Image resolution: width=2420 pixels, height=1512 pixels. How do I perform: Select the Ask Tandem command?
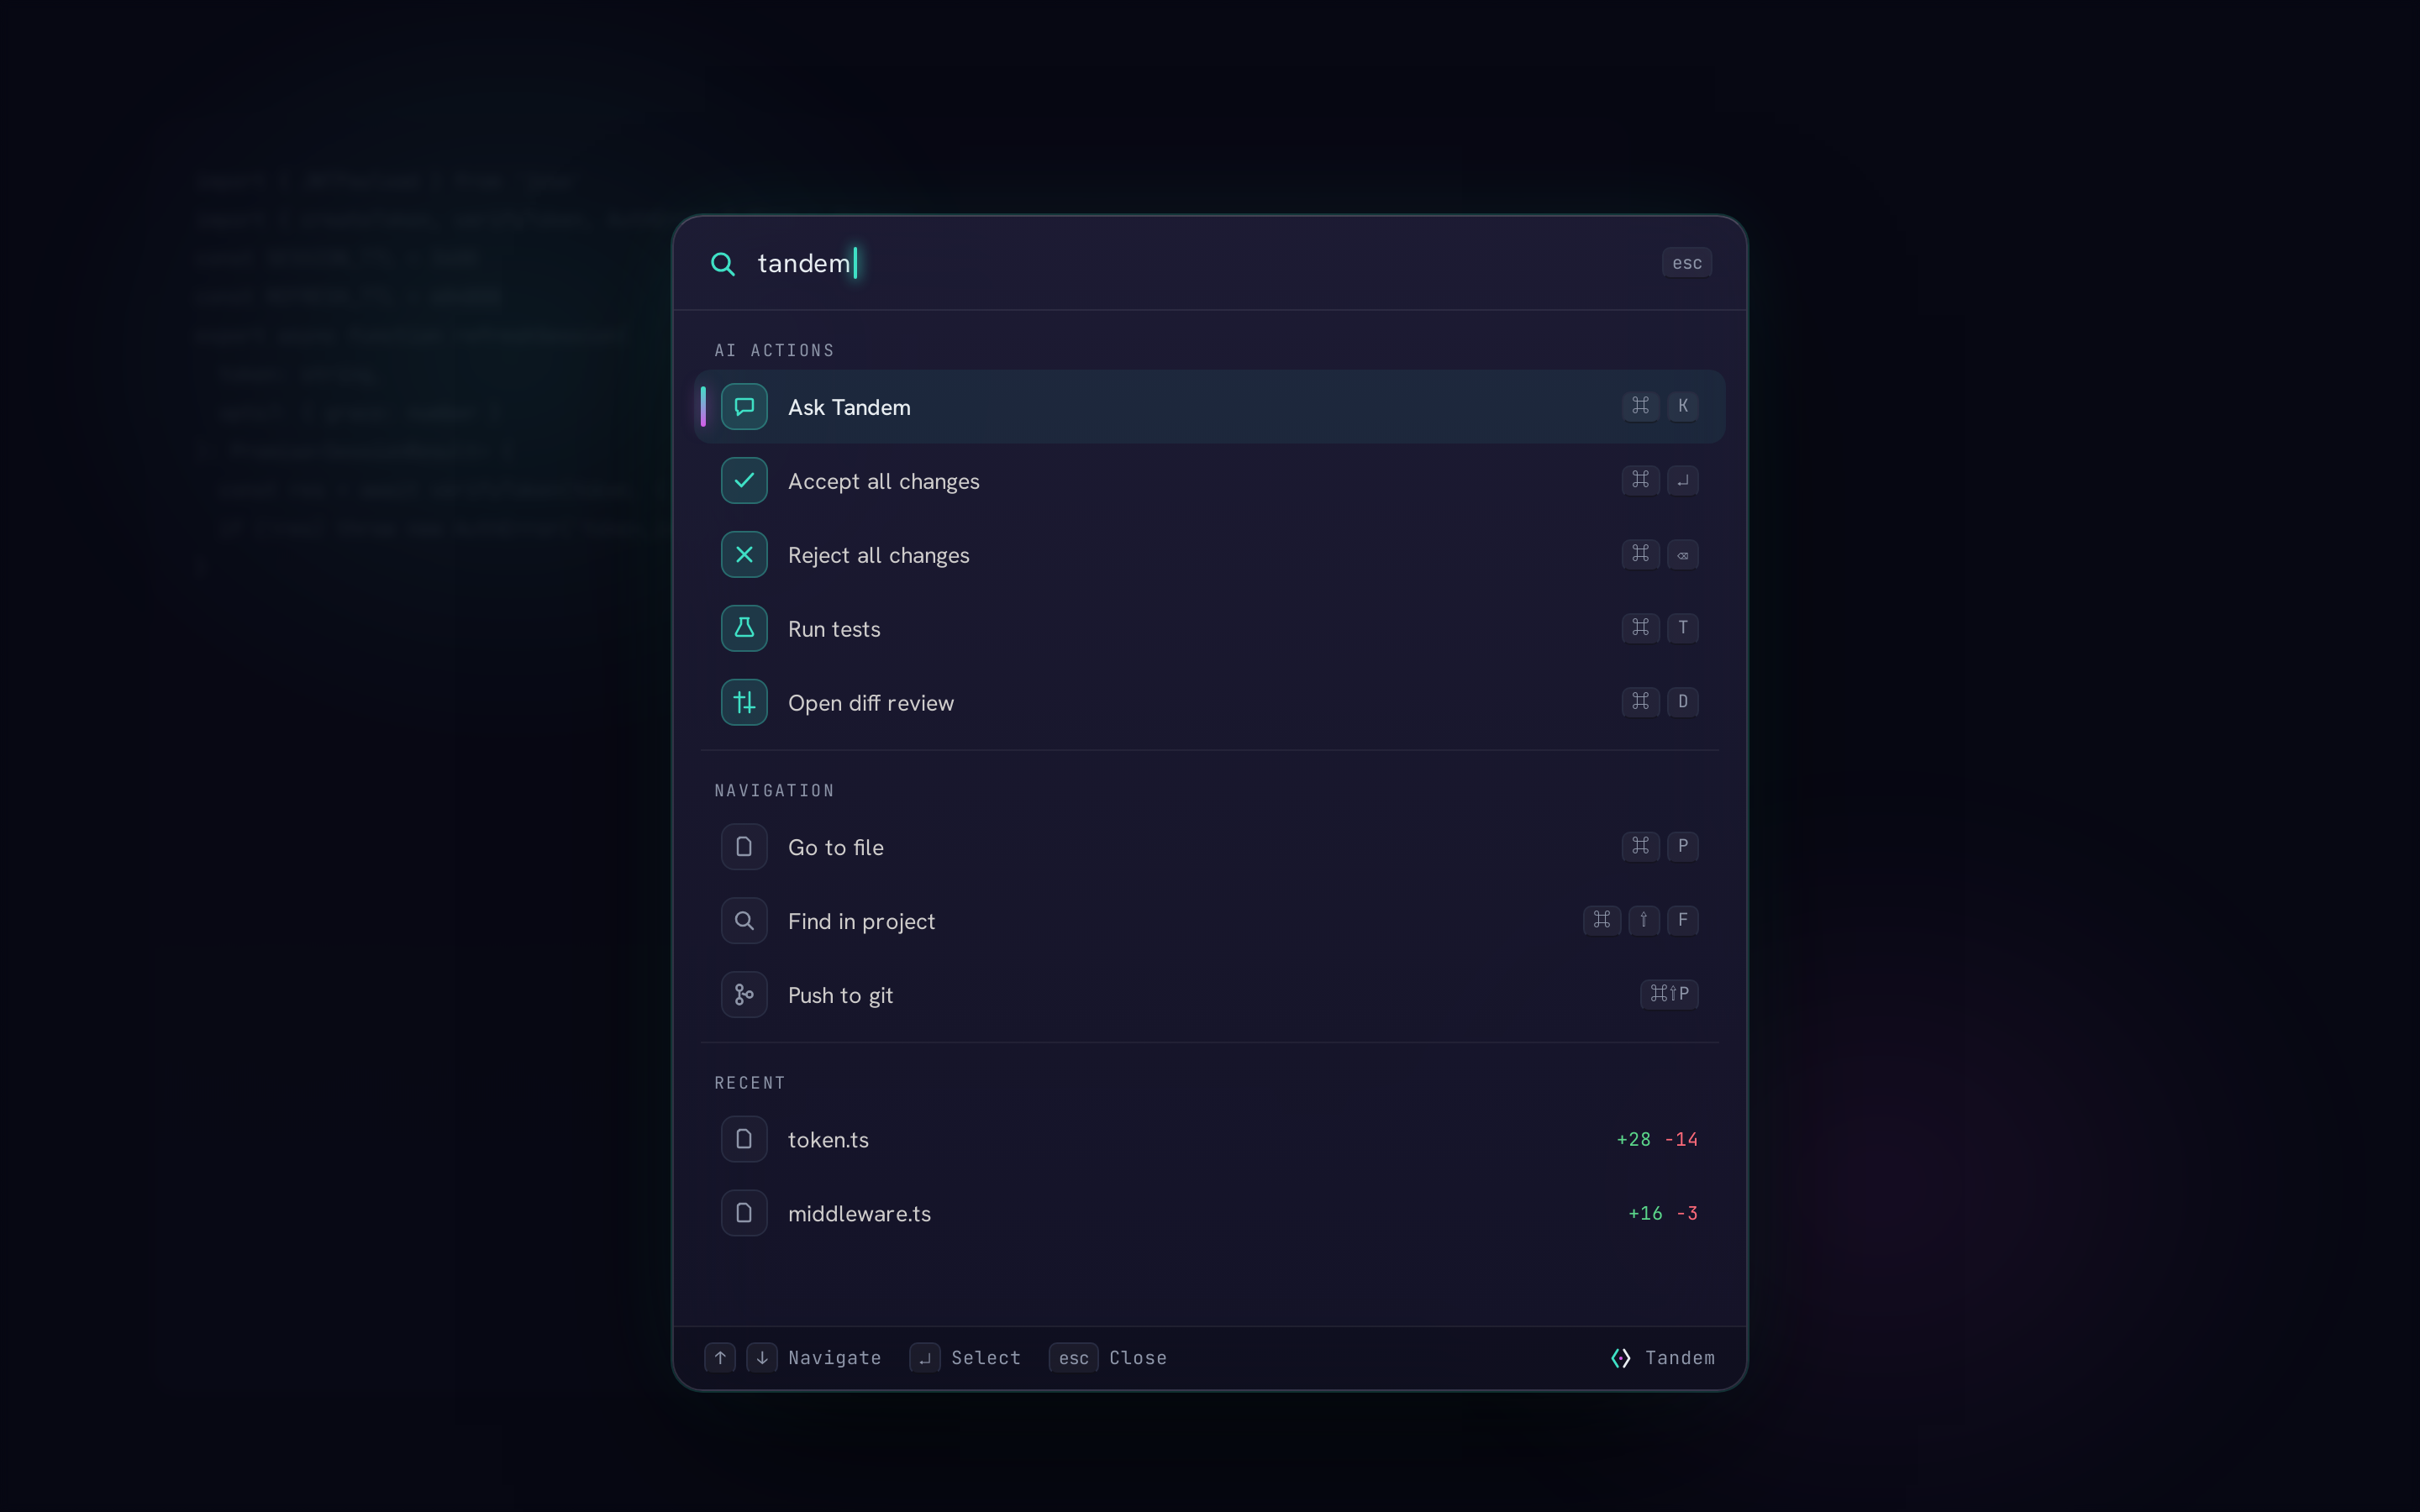tap(1209, 407)
